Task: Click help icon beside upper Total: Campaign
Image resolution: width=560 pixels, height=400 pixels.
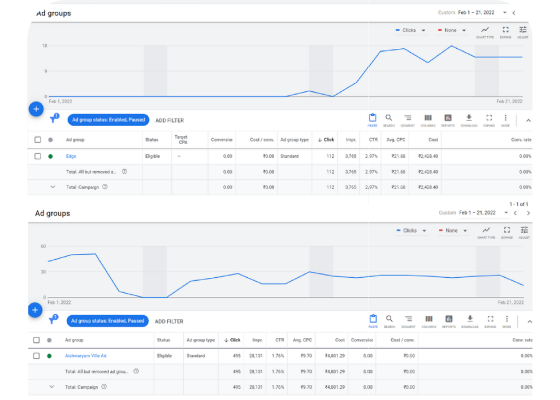Action: (x=105, y=187)
